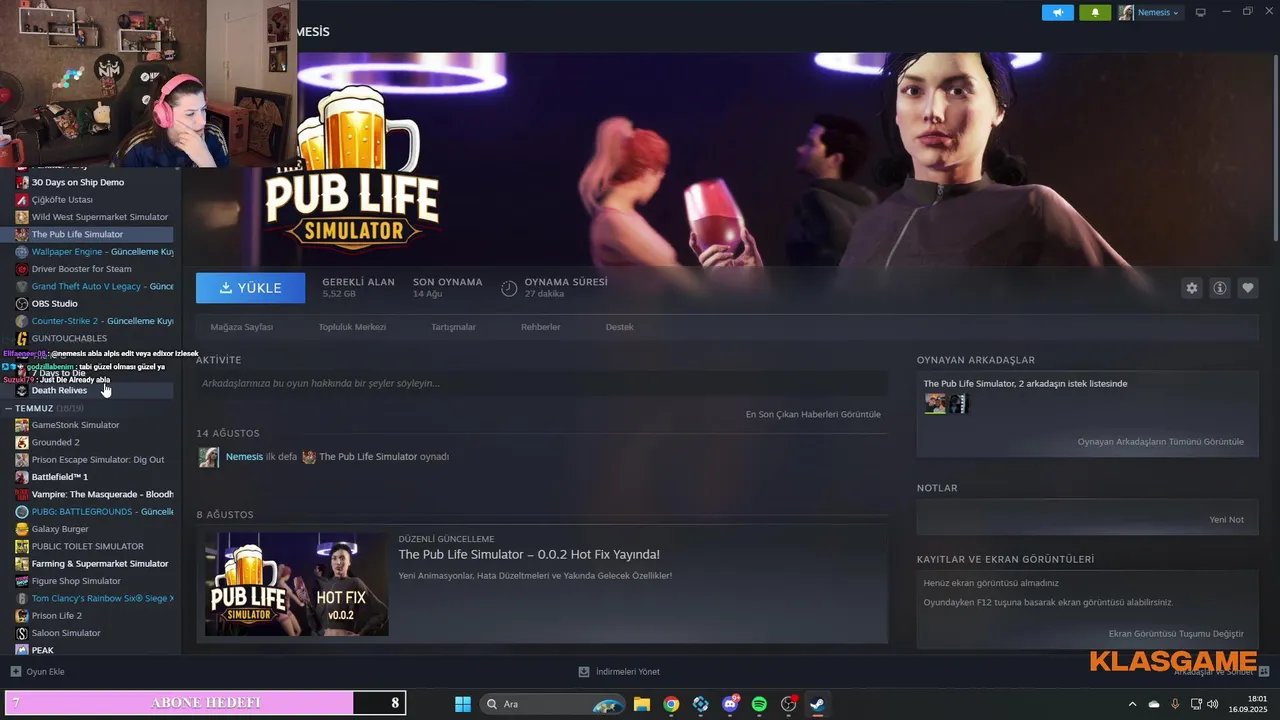Select Farming & Supermarket Simulator
Screen dimensions: 1280x720
click(100, 563)
